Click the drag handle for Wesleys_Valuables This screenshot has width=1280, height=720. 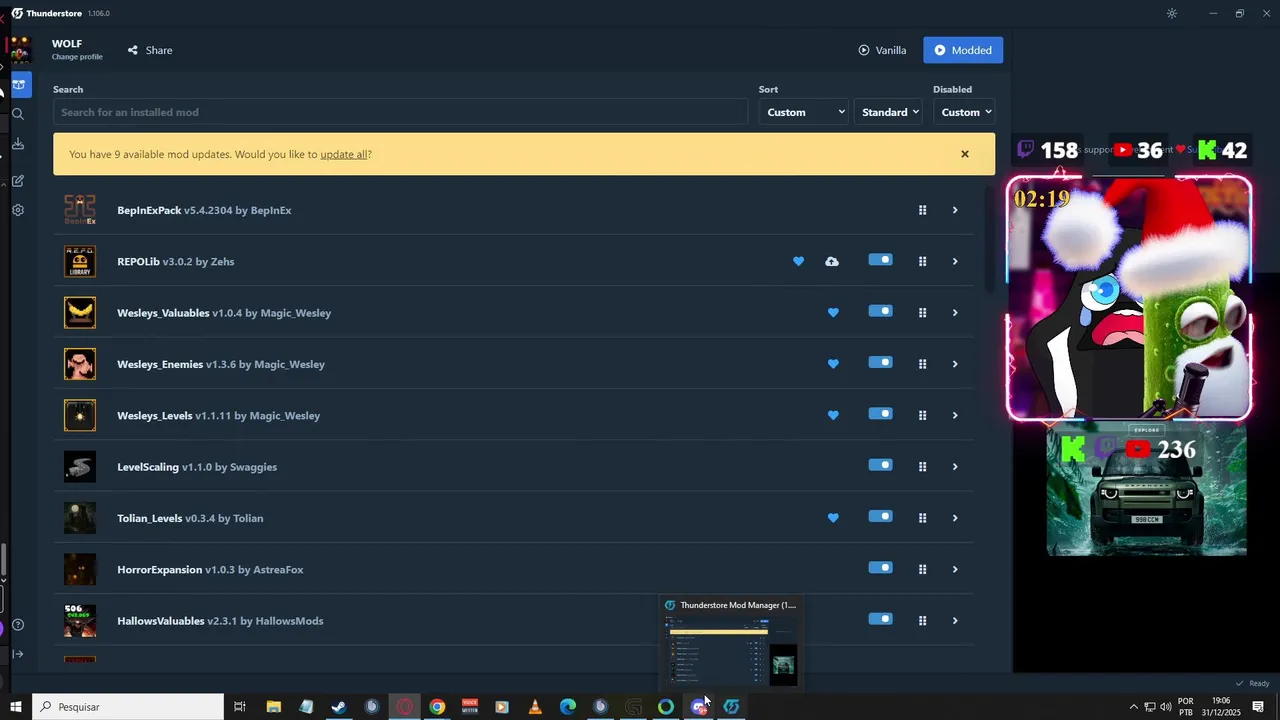pos(922,313)
